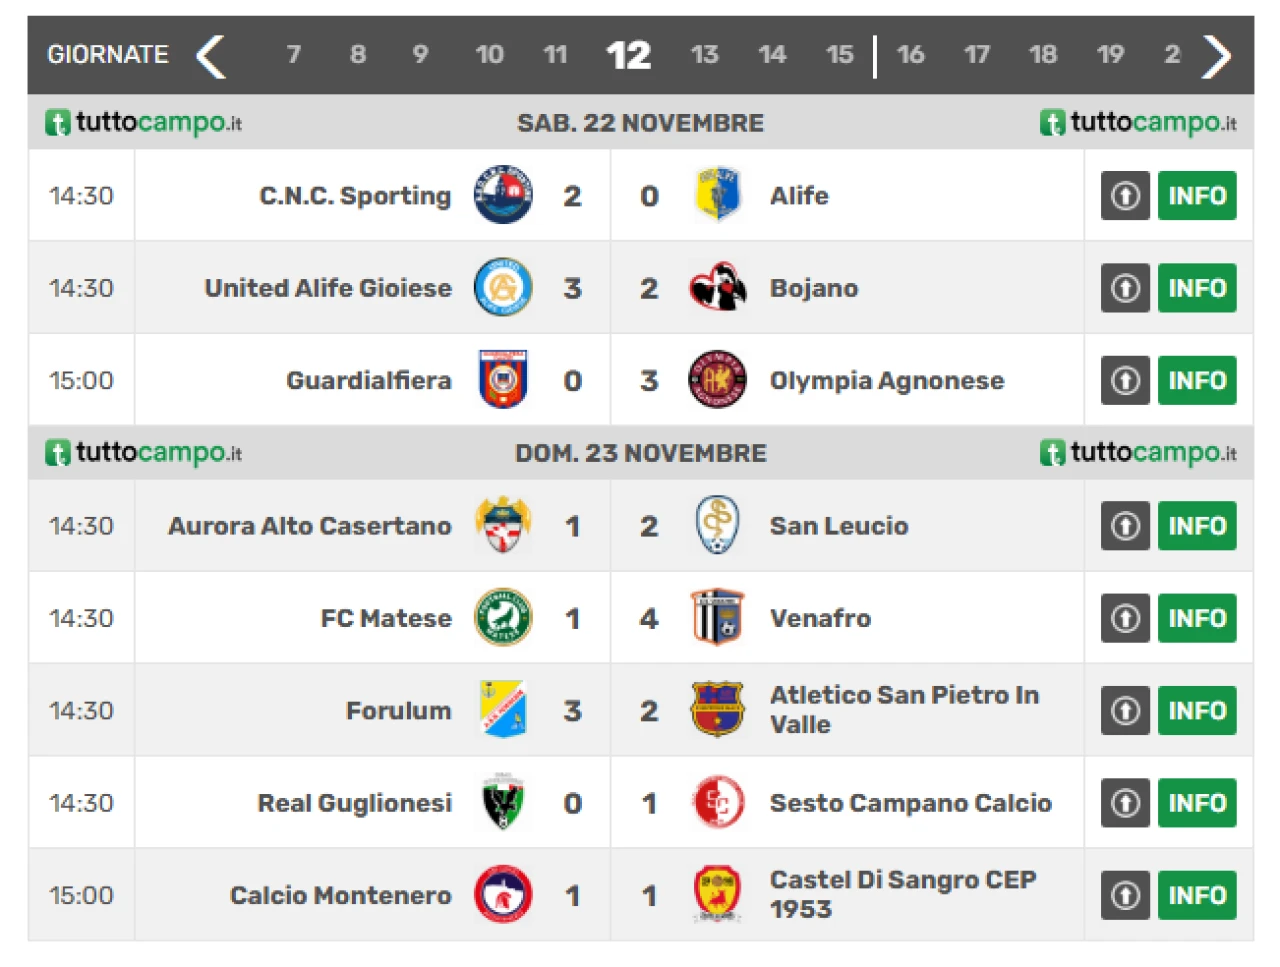Viewport: 1280px width, 967px height.
Task: Select giornata 13 tab
Action: [704, 55]
